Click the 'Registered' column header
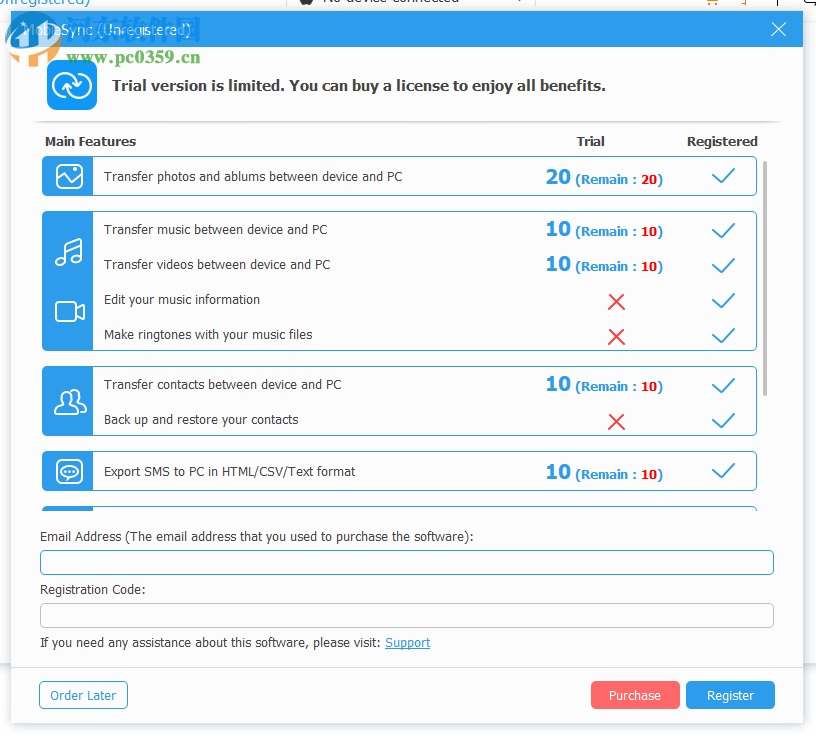 pos(722,142)
